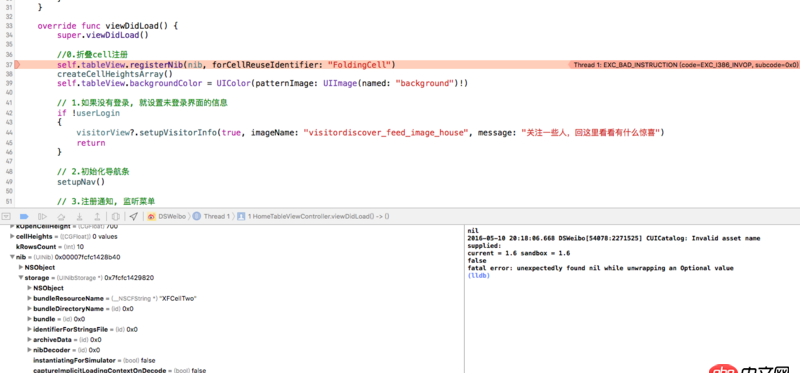Click the super.viewDidLoad() call
This screenshot has height=373, width=800.
103,35
